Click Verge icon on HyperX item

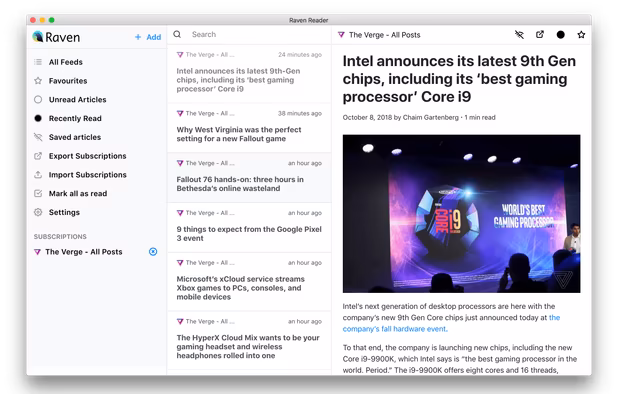point(180,322)
